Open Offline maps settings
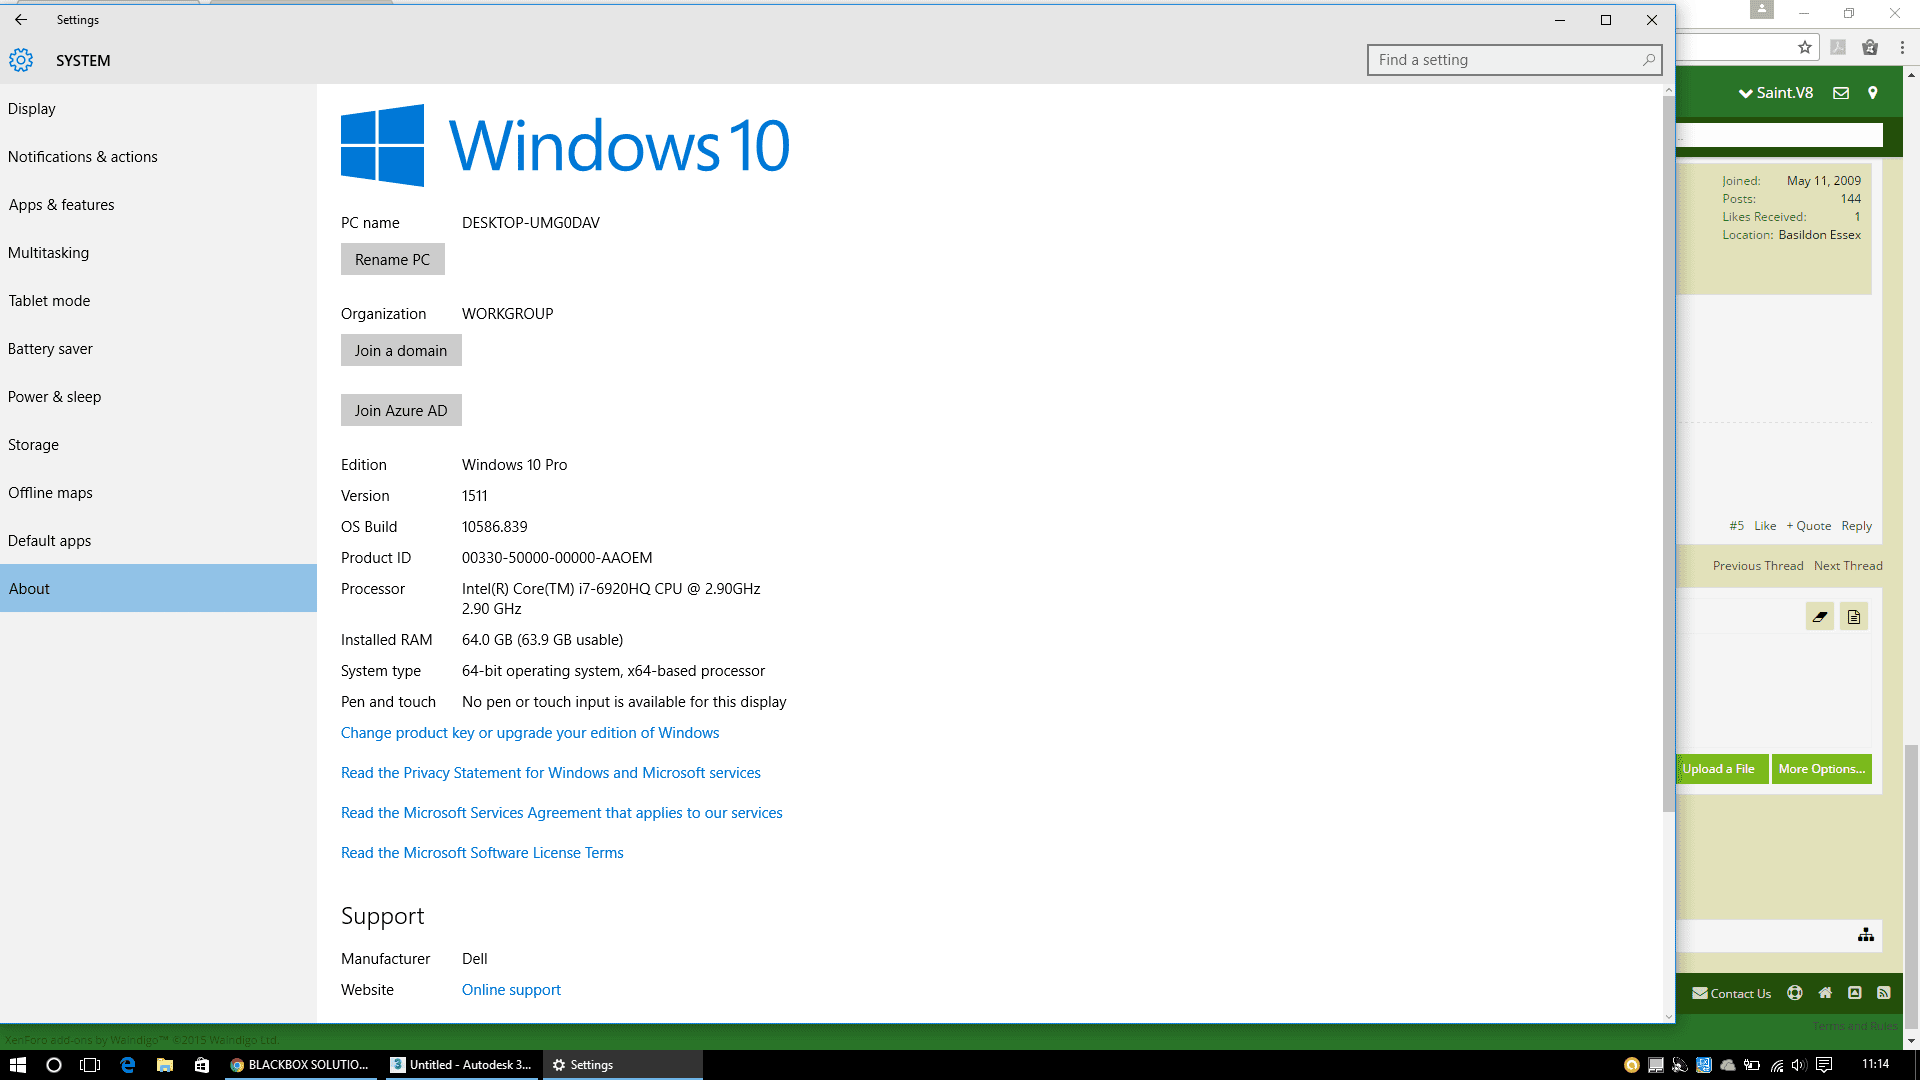 pyautogui.click(x=158, y=493)
